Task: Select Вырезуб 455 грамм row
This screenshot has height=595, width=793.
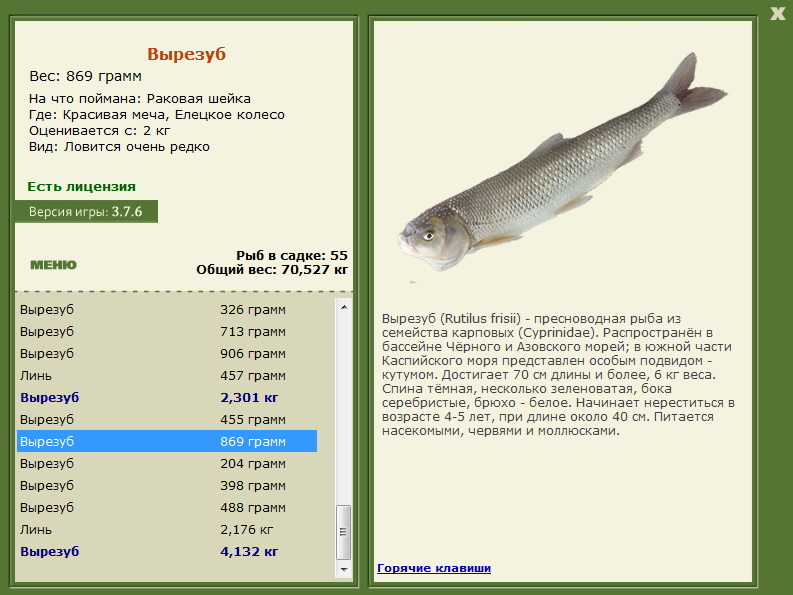Action: click(x=167, y=420)
